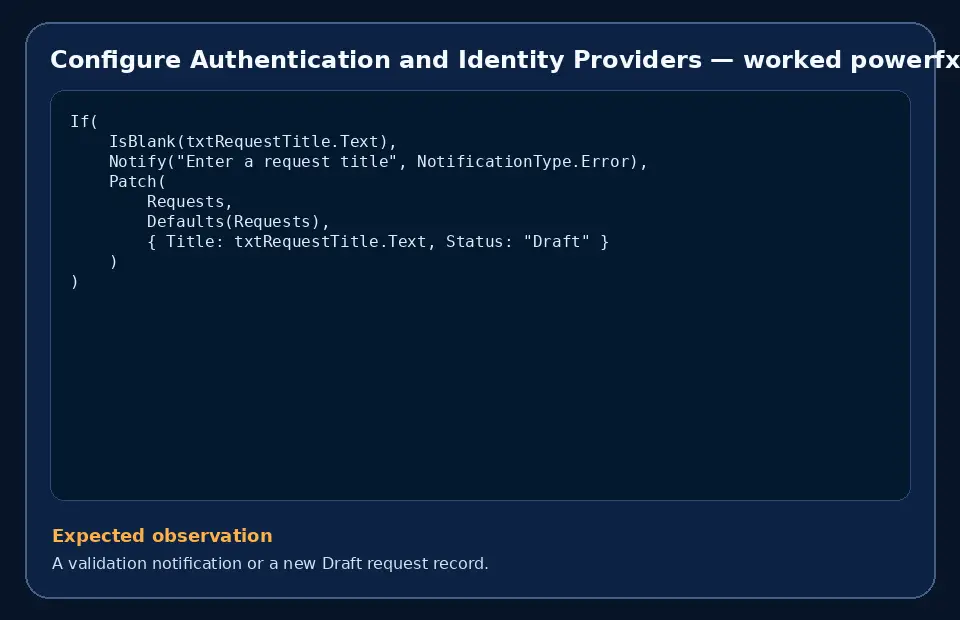960x620 pixels.
Task: Click the '{ Title: txtRequestTitle.Text, Status: "Draft" }' line
Action: [x=378, y=242]
